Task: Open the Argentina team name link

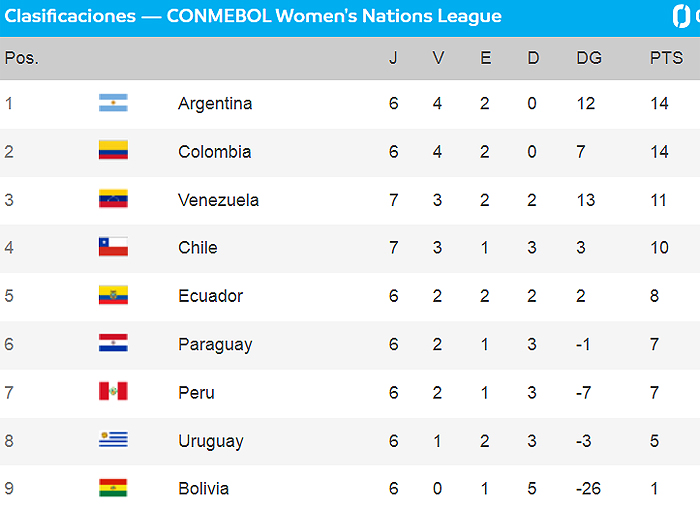Action: (x=215, y=103)
